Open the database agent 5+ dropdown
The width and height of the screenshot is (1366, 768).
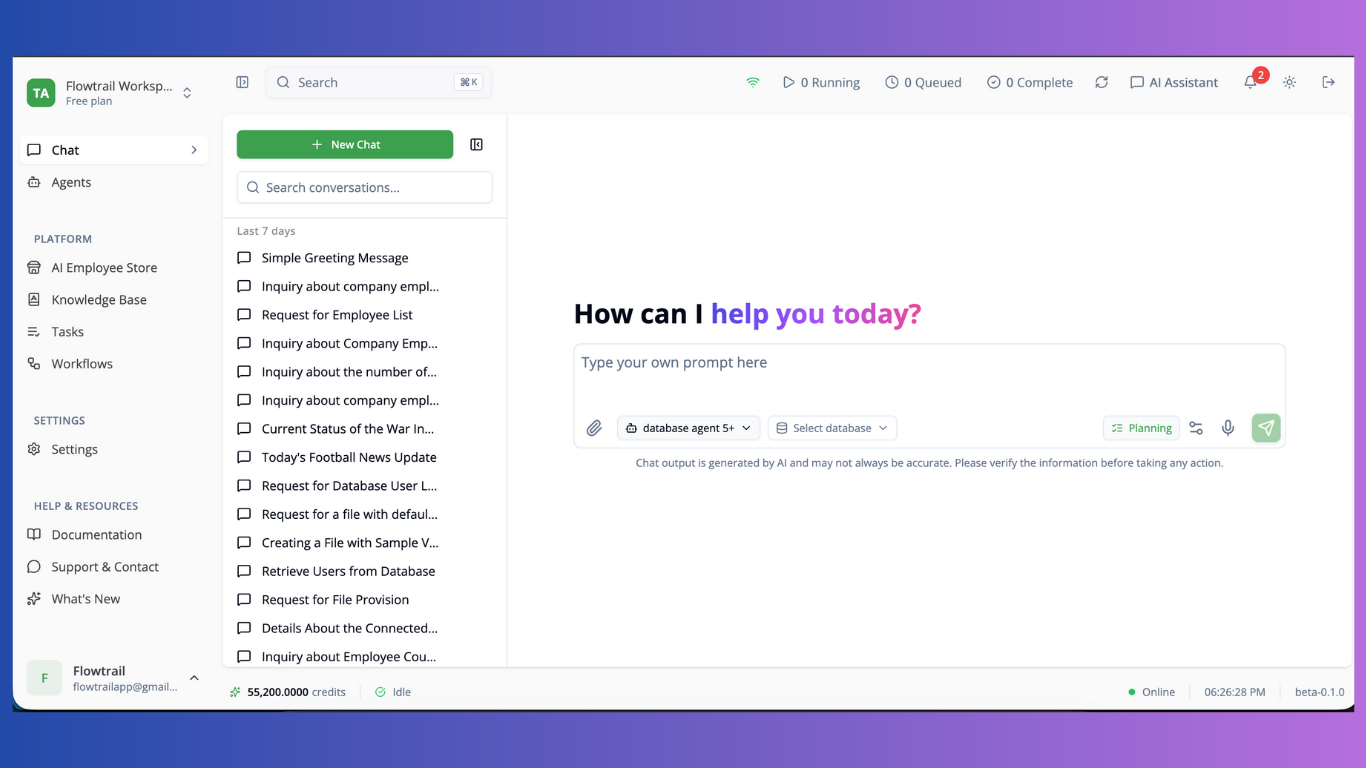coord(688,428)
